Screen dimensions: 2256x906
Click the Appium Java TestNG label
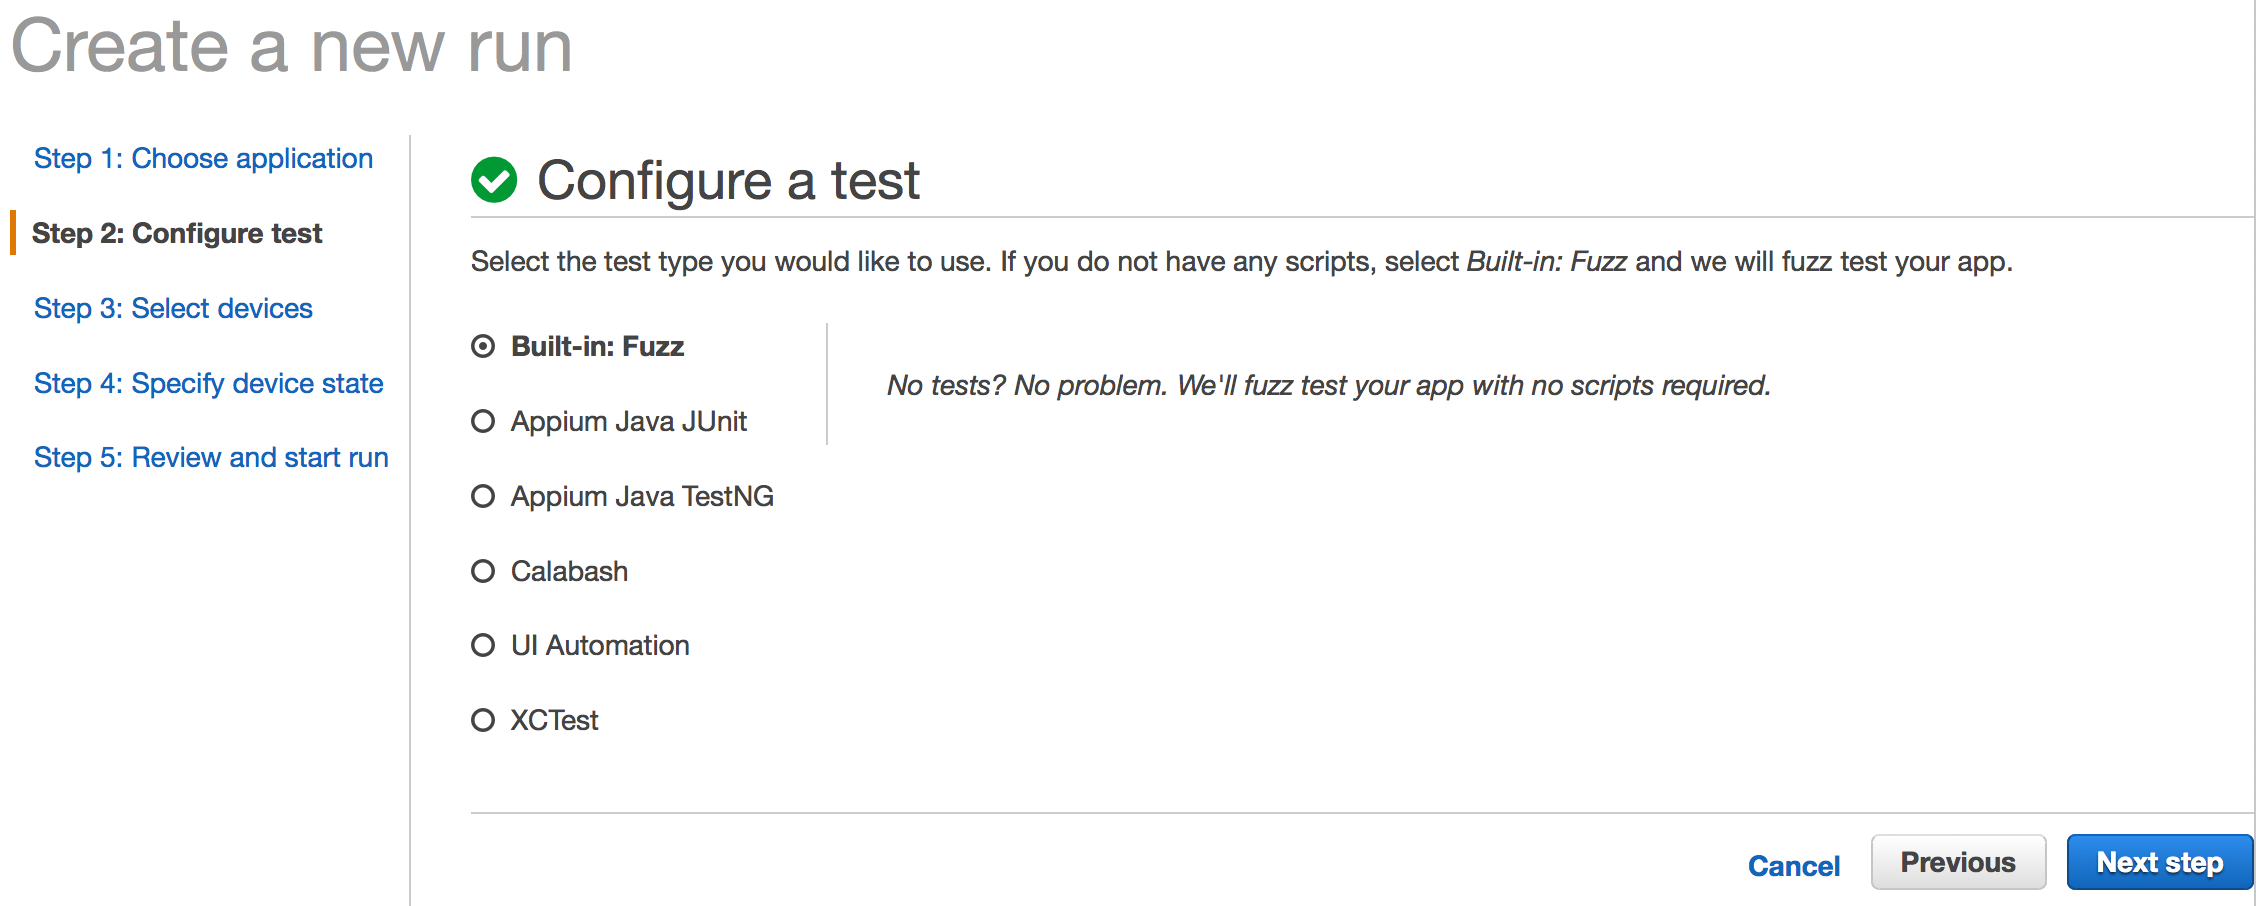pyautogui.click(x=642, y=496)
